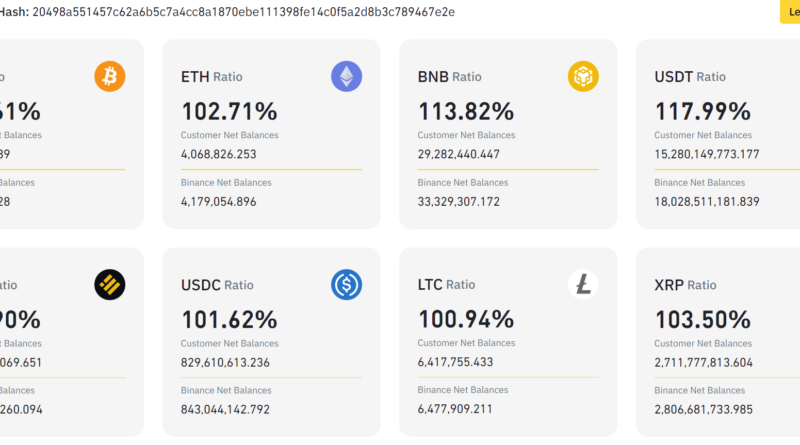Viewport: 800px width, 445px height.
Task: Click the orange Bitcoin logo icon
Action: (110, 76)
